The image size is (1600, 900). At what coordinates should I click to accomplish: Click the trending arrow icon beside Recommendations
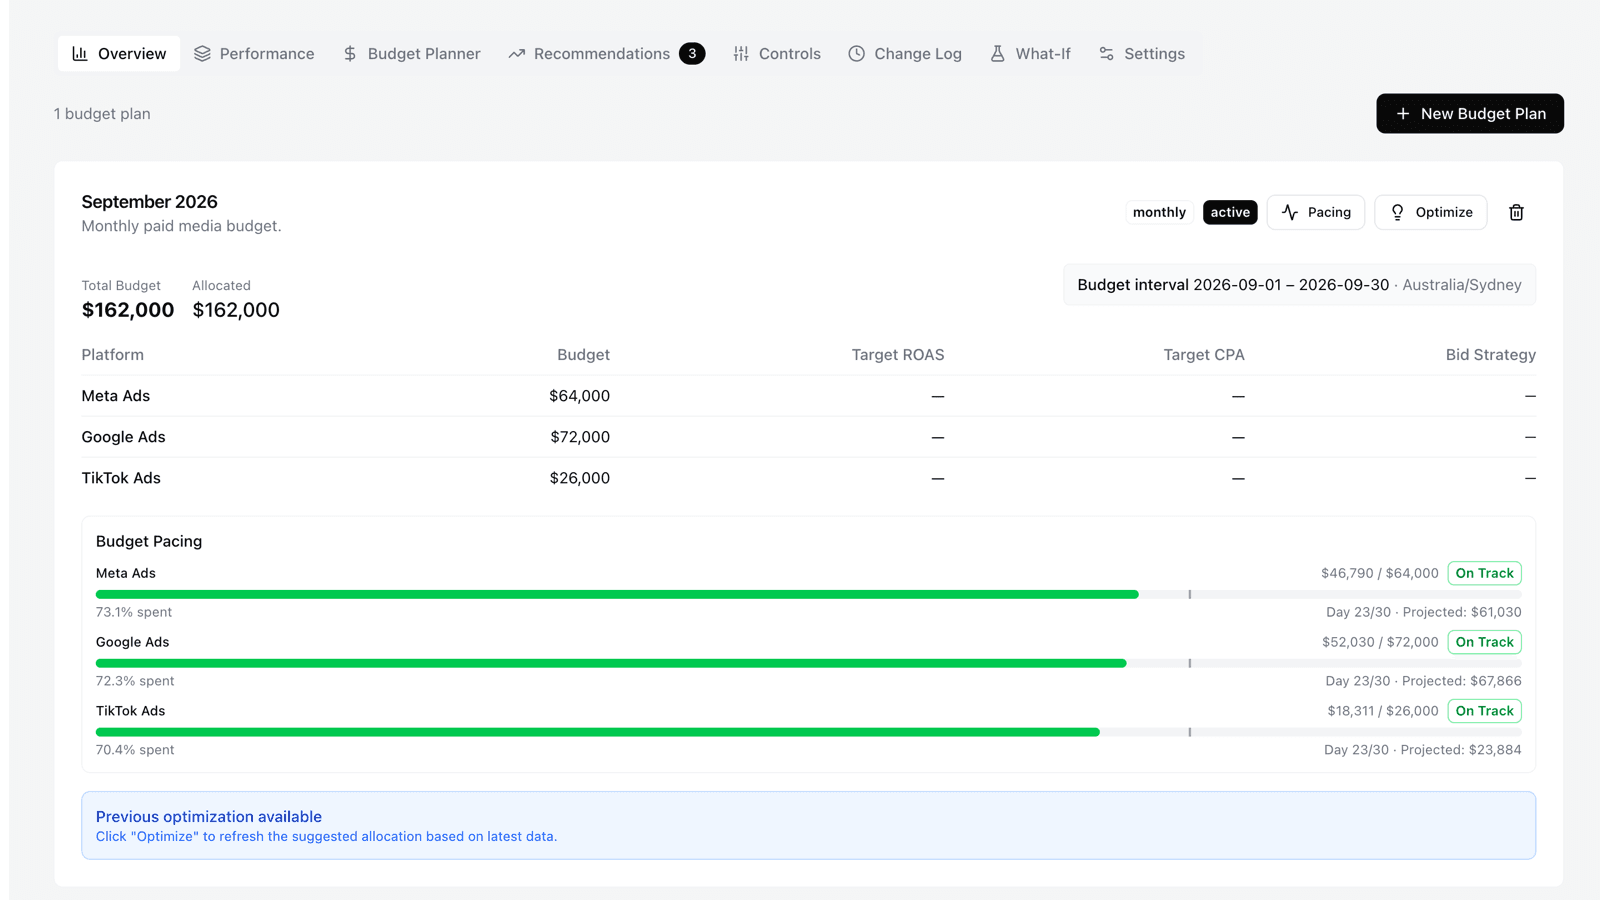coord(516,53)
